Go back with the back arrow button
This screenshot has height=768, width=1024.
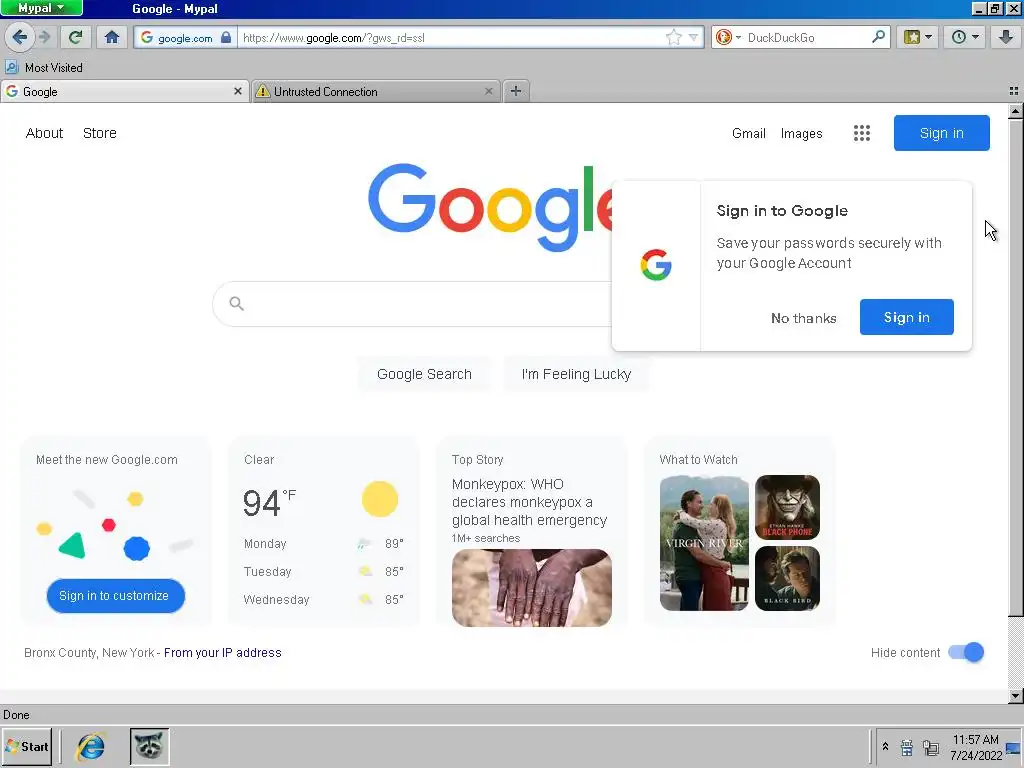pyautogui.click(x=20, y=37)
